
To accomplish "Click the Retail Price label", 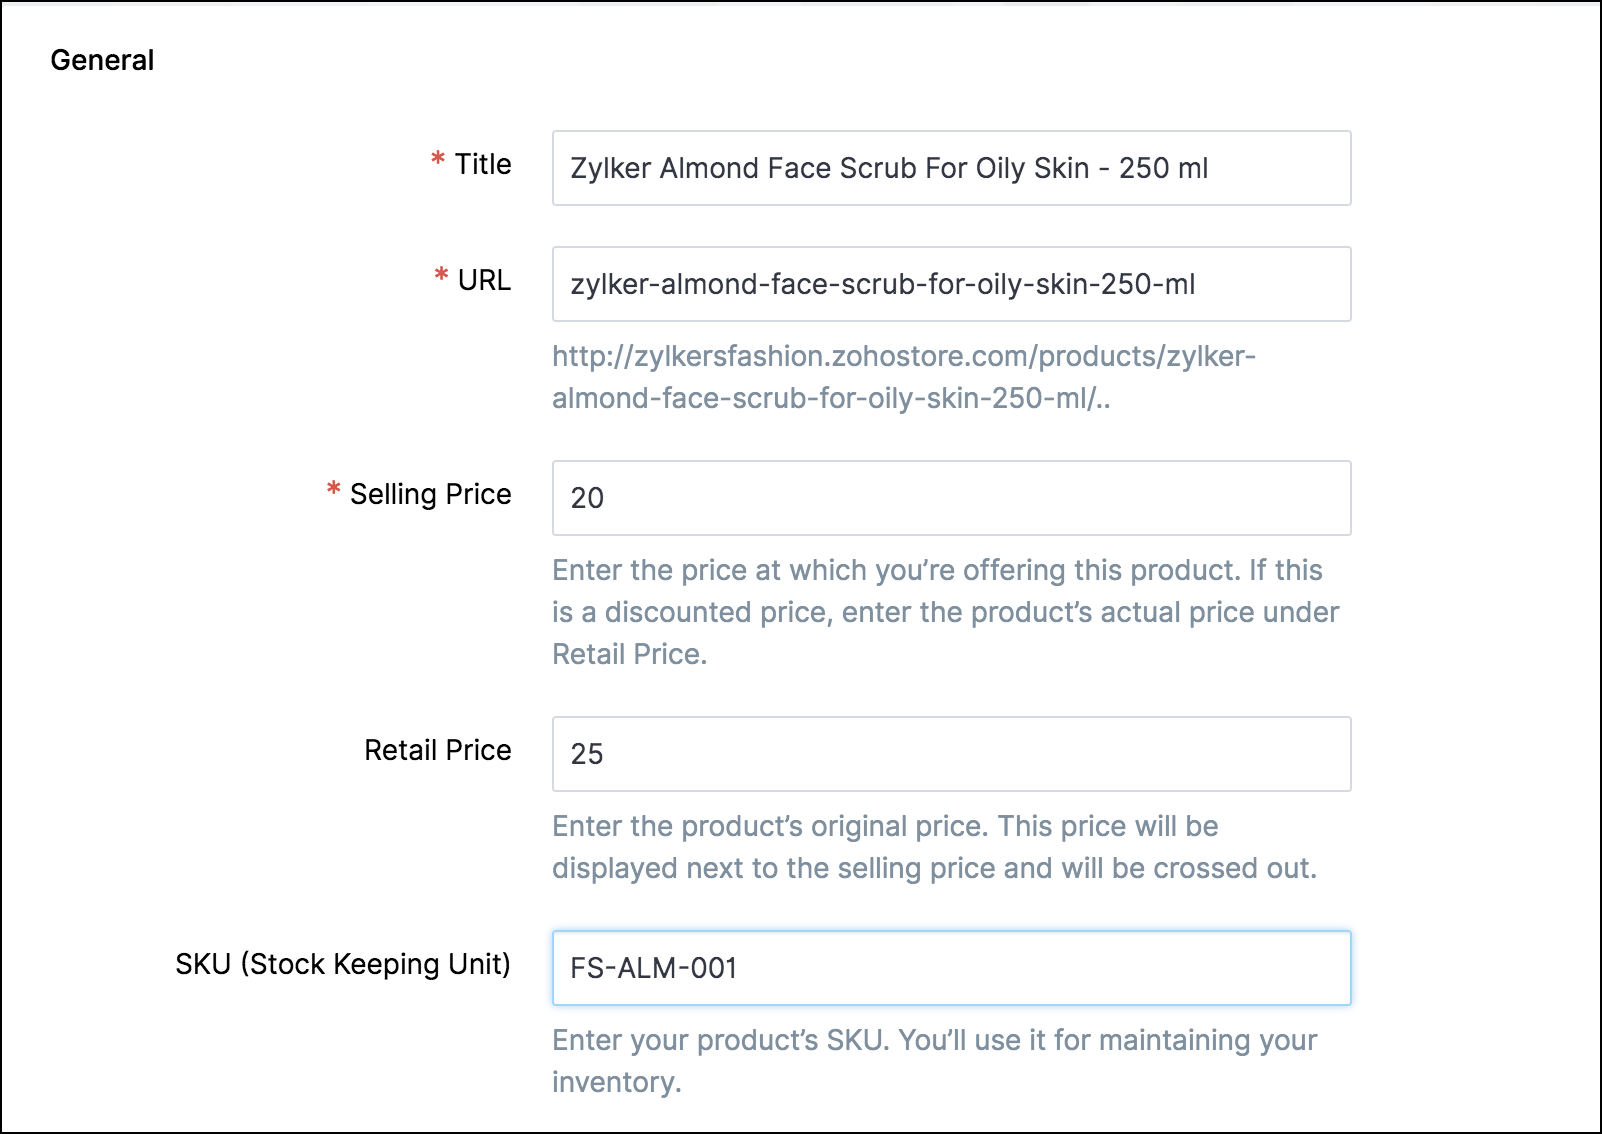I will tap(437, 750).
